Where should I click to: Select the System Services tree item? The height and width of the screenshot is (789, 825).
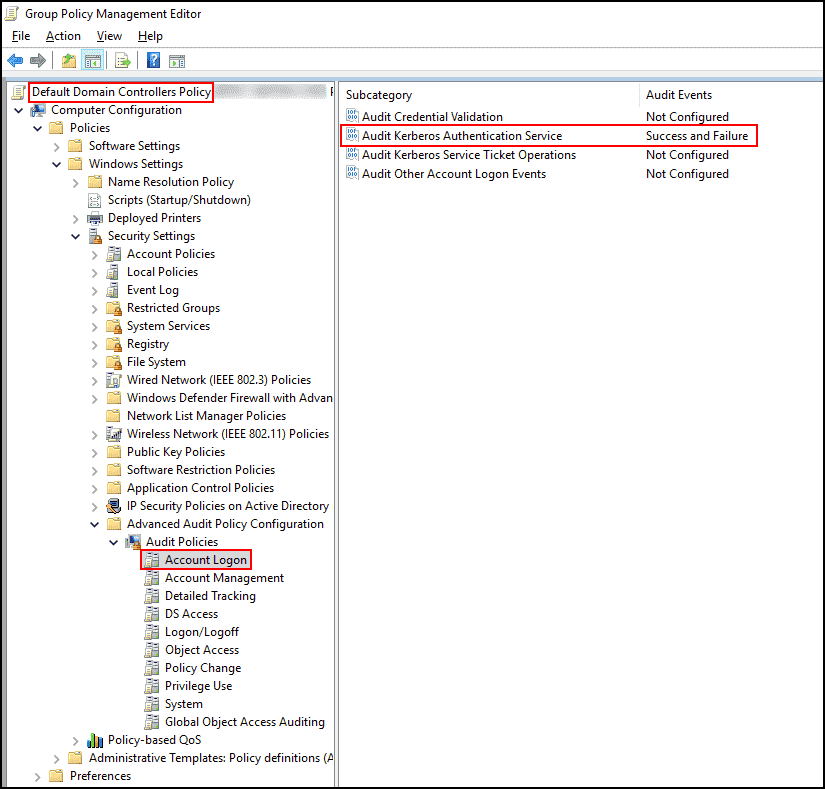168,326
